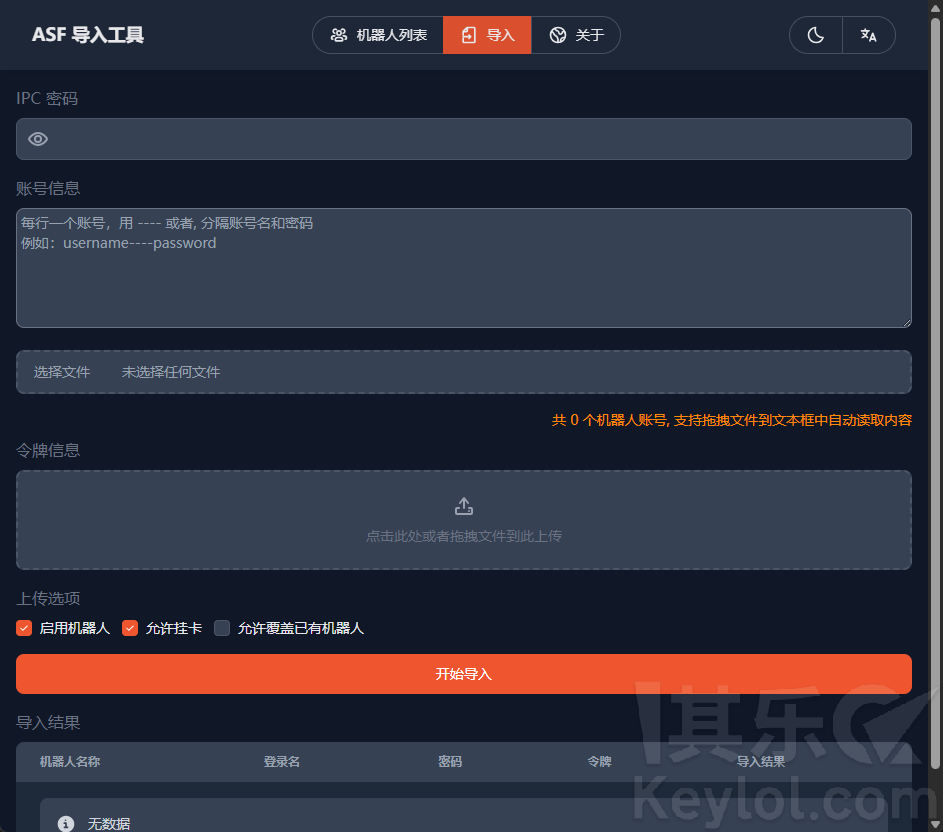This screenshot has width=943, height=832.
Task: Disable the 启用机器人 checkbox
Action: click(x=25, y=628)
